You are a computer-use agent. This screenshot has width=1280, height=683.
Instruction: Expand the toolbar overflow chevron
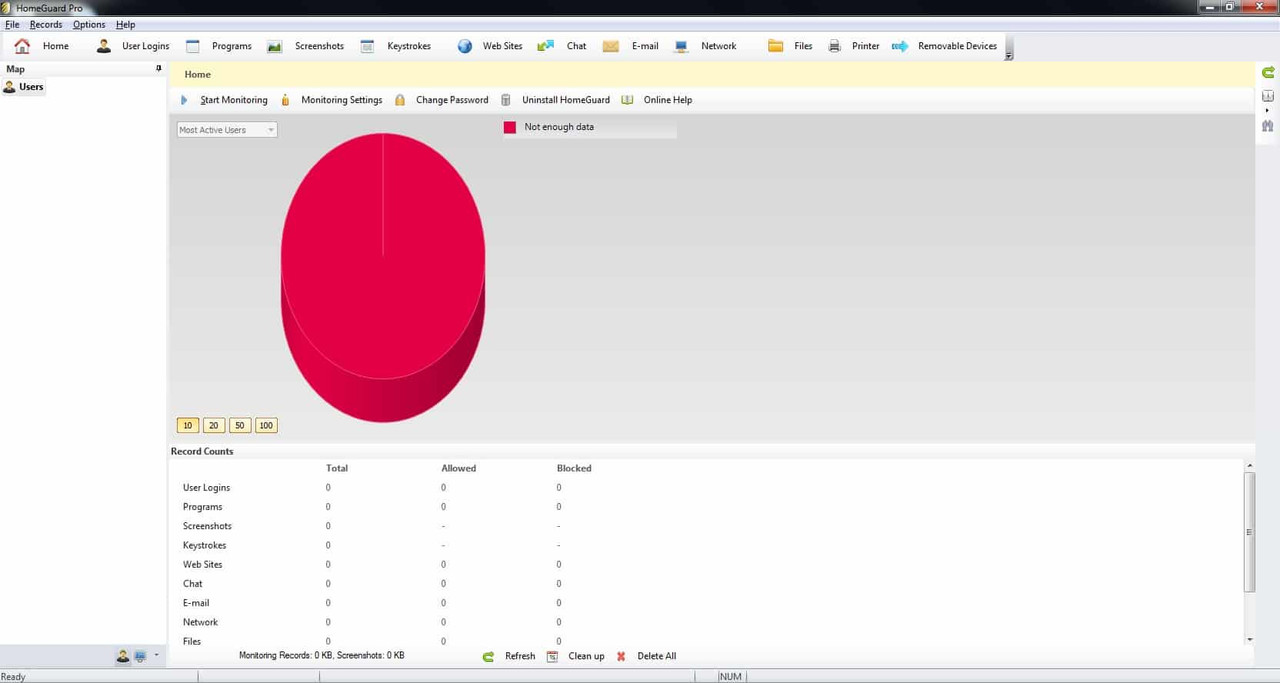1008,55
